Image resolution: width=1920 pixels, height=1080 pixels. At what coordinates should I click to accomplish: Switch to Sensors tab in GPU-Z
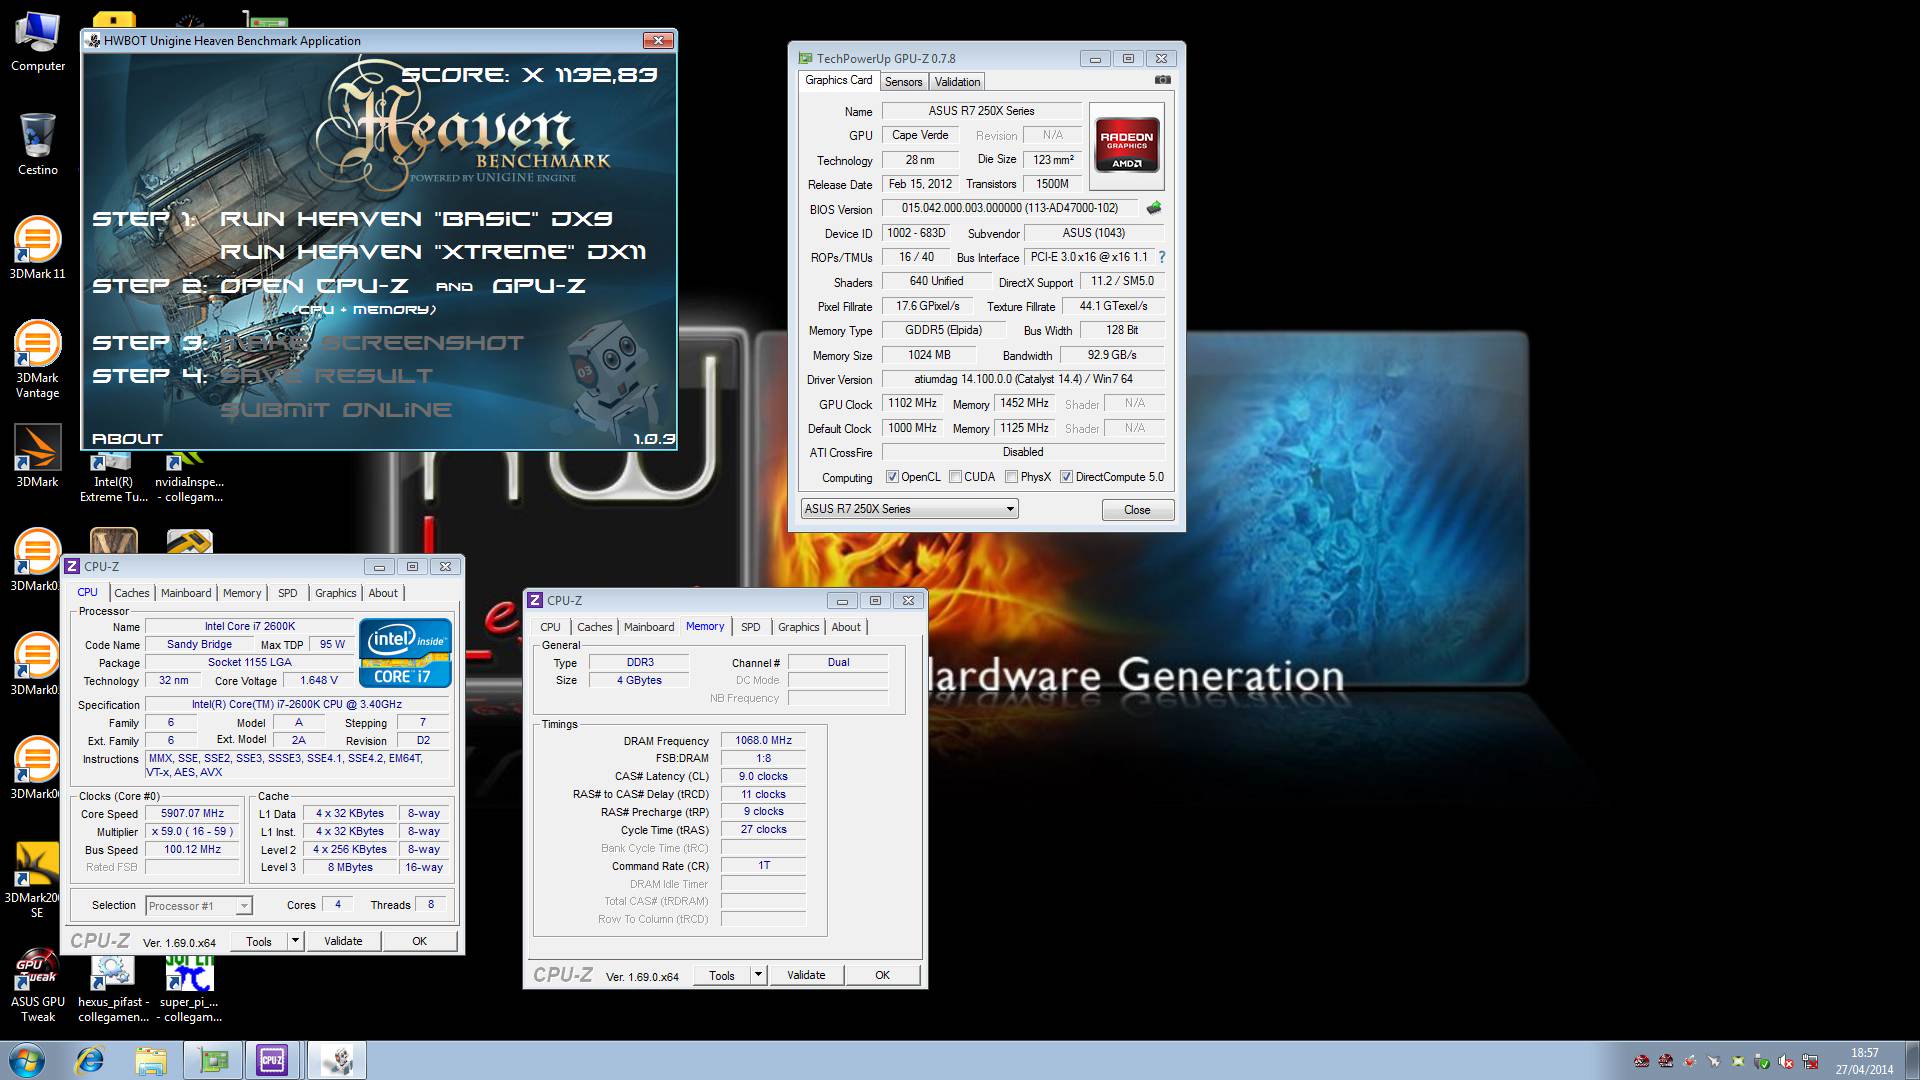[903, 82]
